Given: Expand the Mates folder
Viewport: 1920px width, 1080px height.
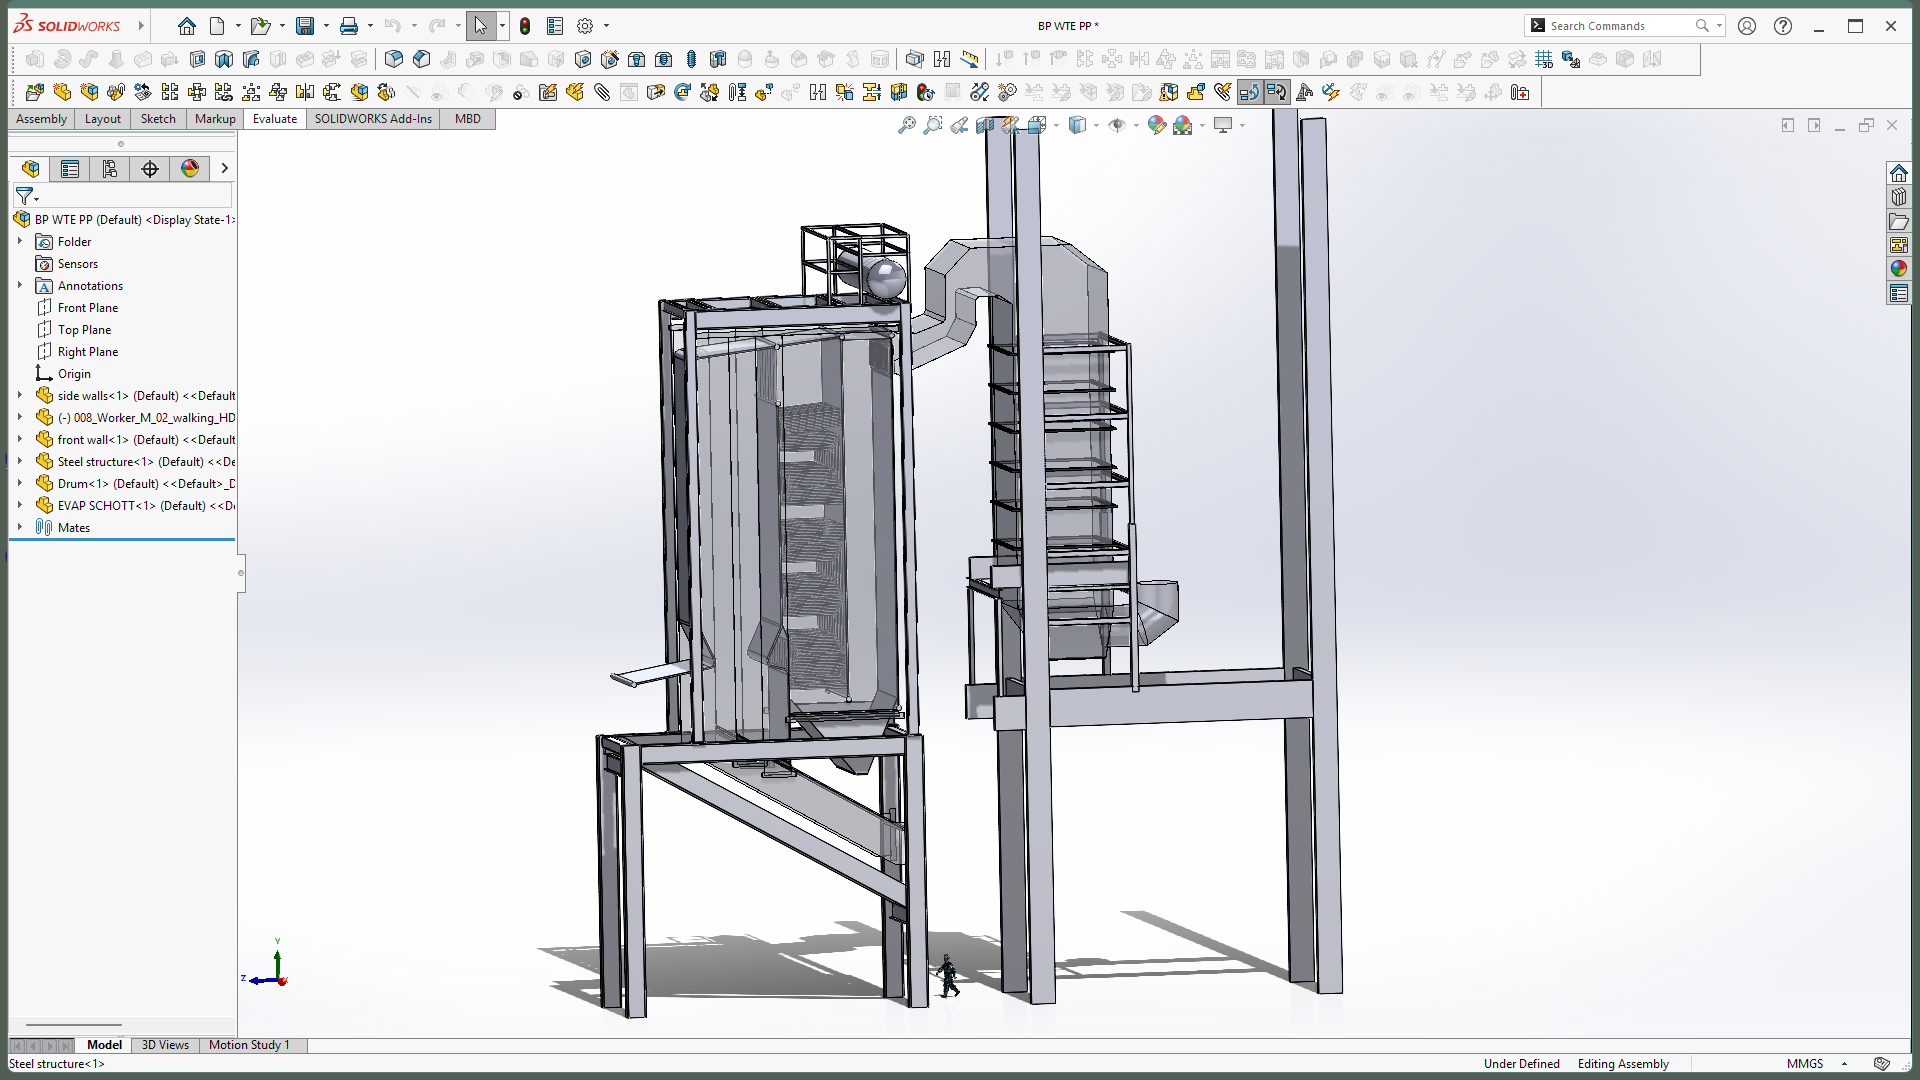Looking at the screenshot, I should tap(20, 527).
